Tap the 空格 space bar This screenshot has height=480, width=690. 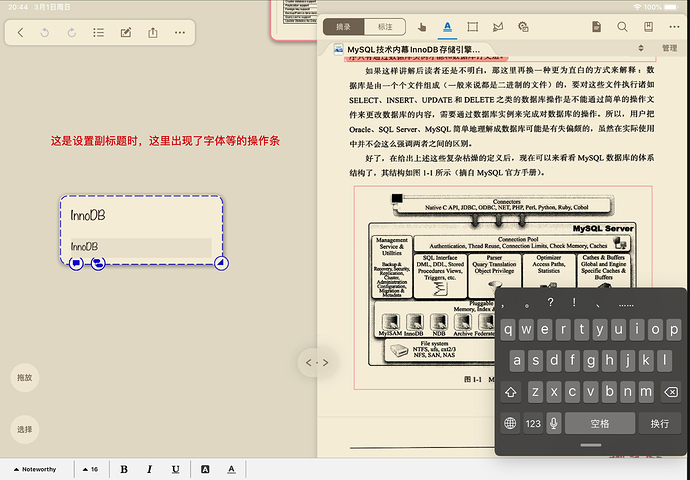click(600, 423)
